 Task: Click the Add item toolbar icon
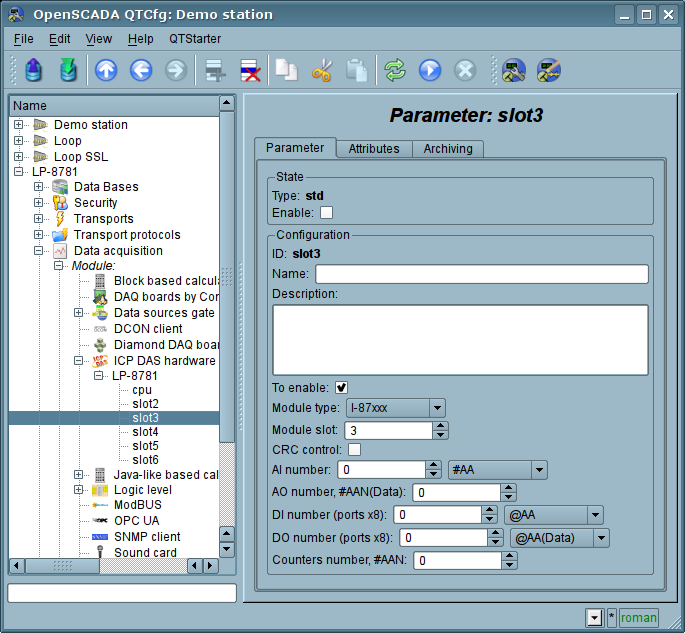tap(213, 70)
